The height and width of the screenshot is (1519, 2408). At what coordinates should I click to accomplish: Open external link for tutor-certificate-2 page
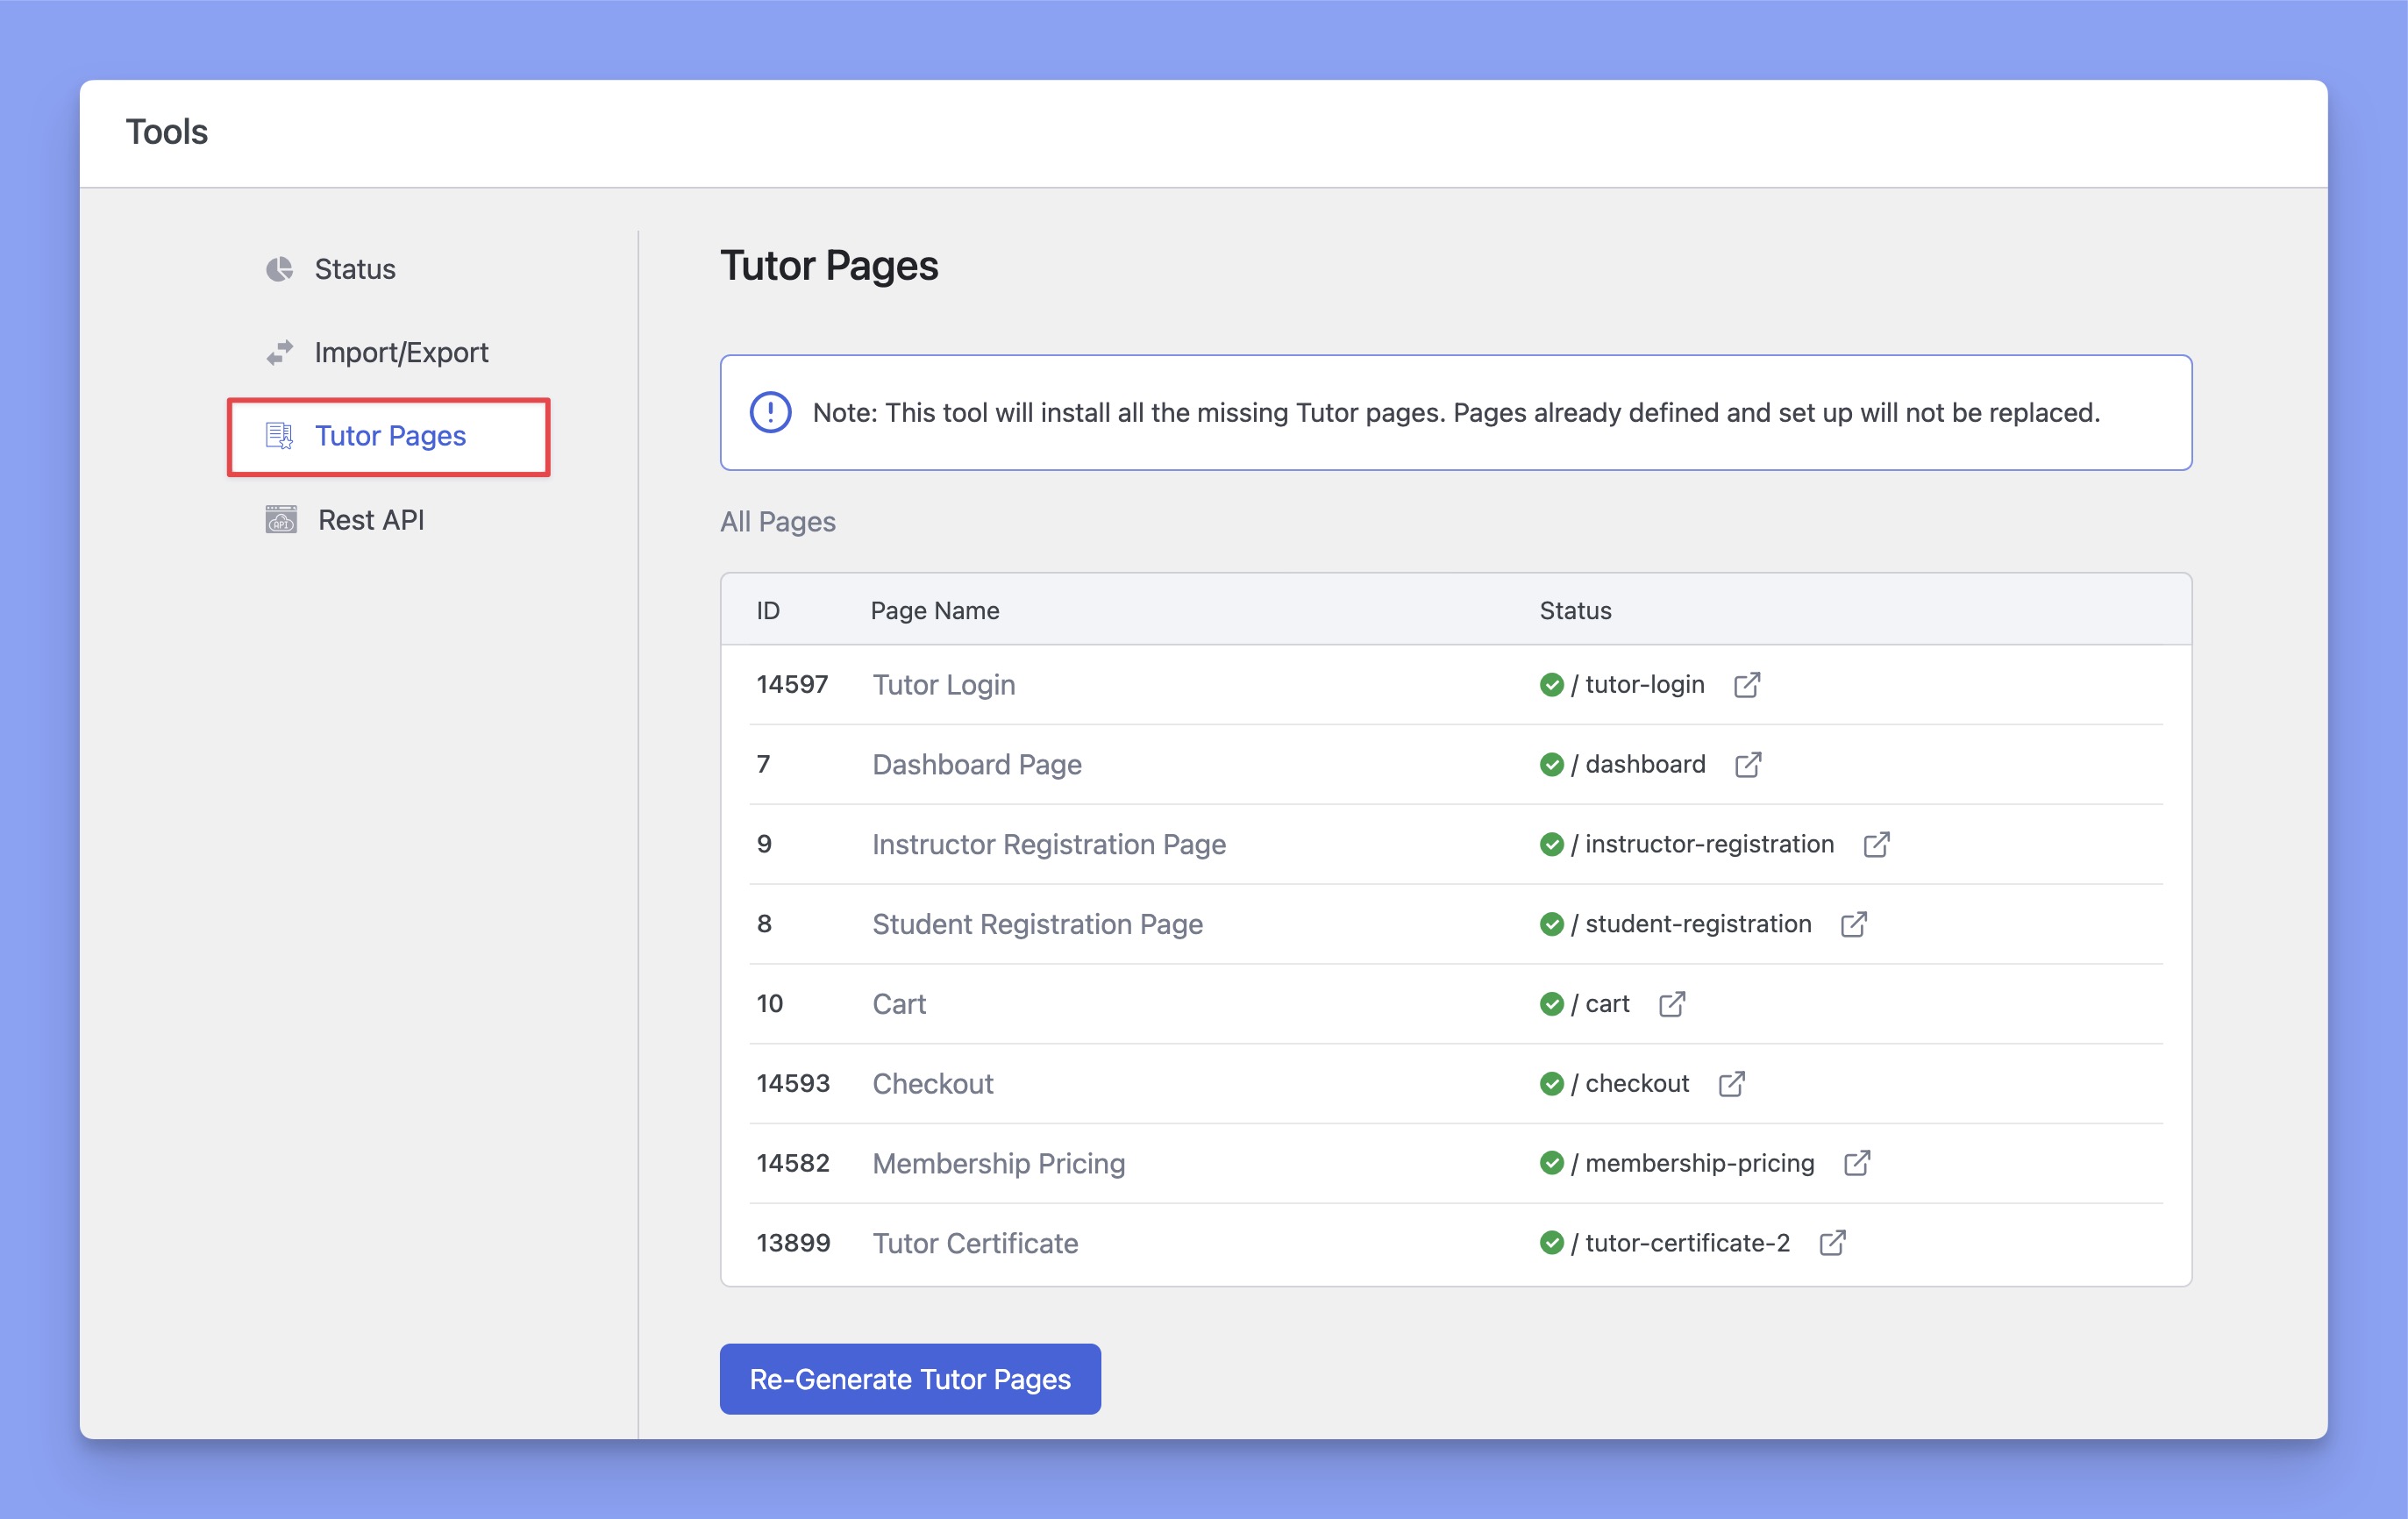tap(1832, 1243)
